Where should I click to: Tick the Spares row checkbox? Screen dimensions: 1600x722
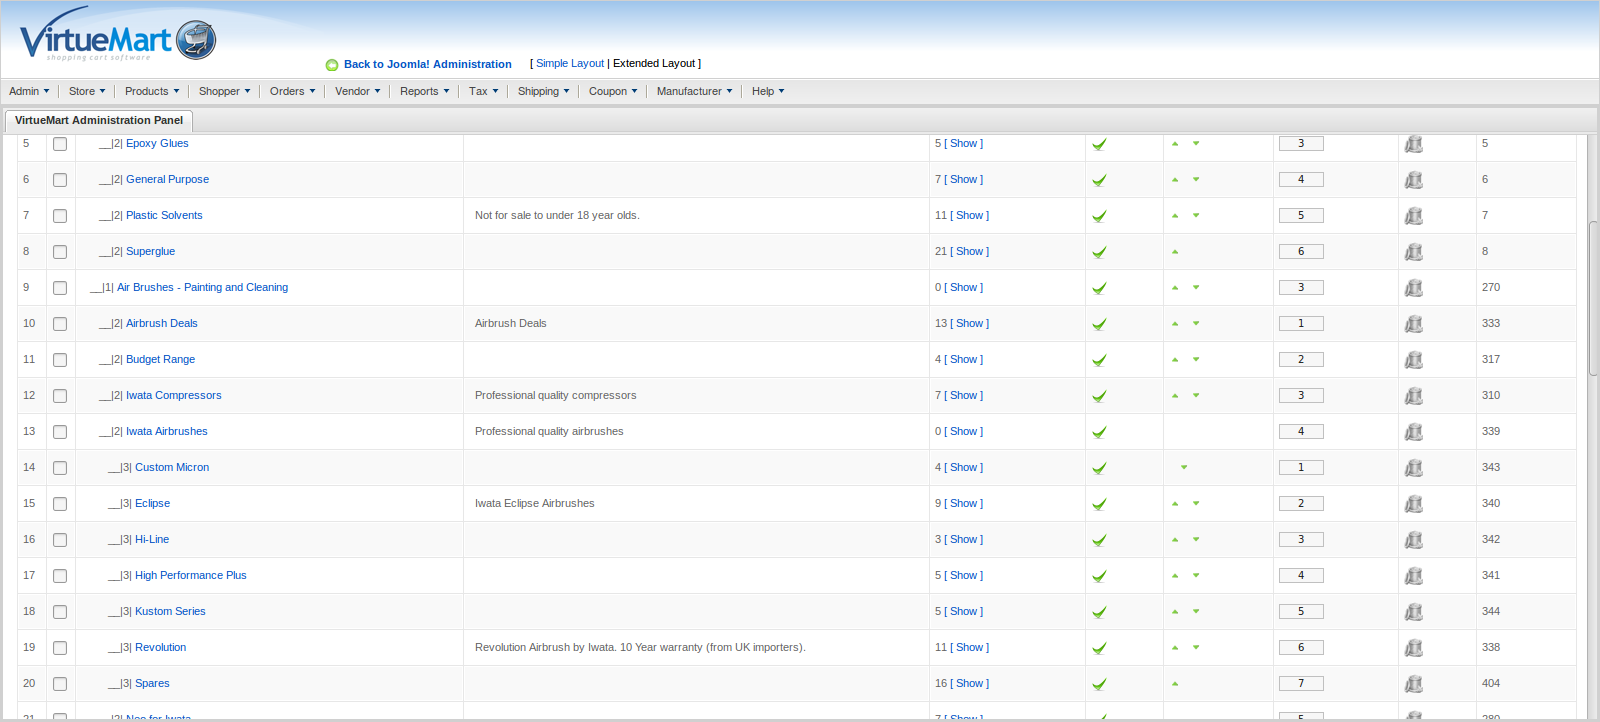[60, 684]
